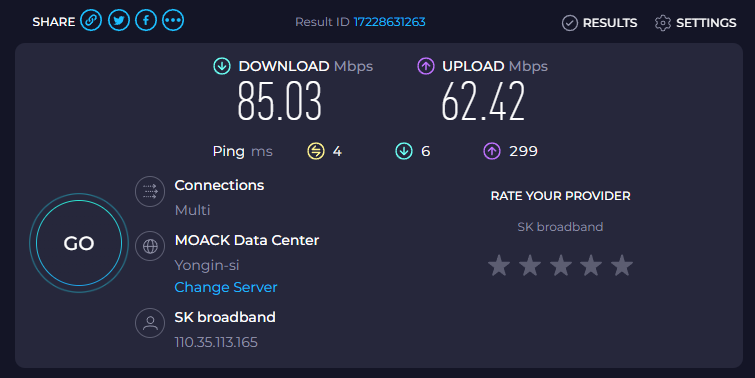Open the RESULTS menu

coord(599,23)
